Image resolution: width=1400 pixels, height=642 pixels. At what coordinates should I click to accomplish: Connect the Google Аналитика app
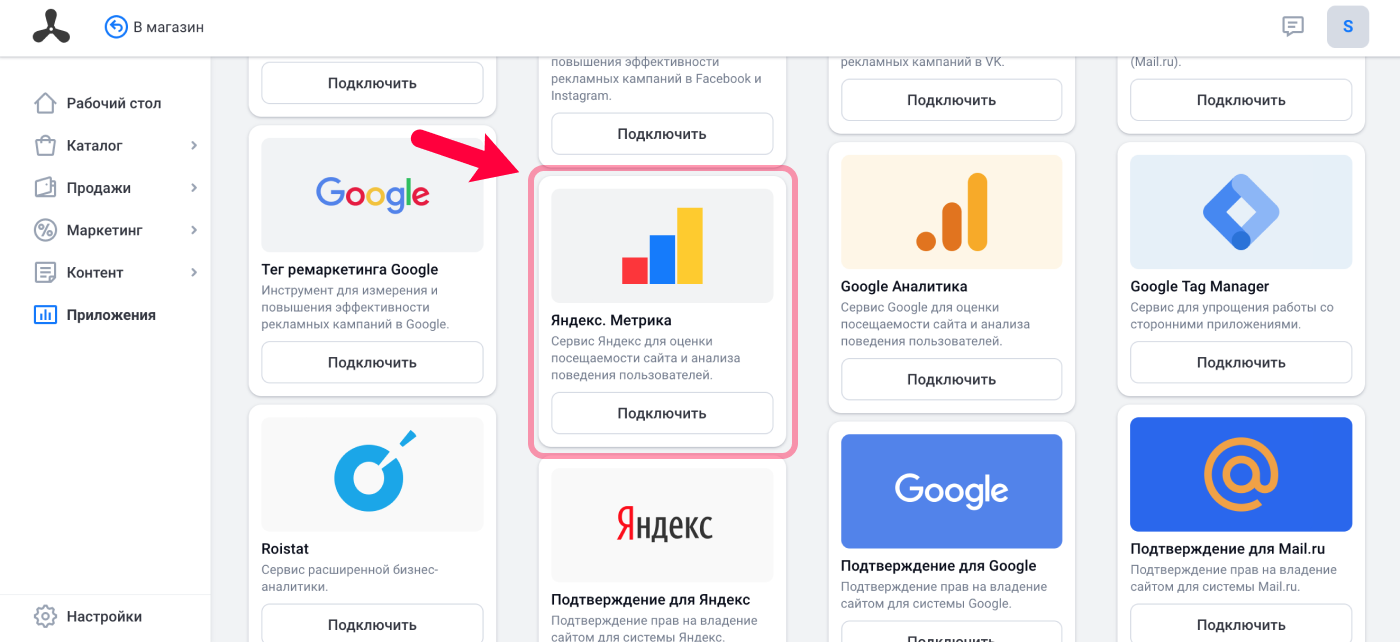tap(951, 379)
